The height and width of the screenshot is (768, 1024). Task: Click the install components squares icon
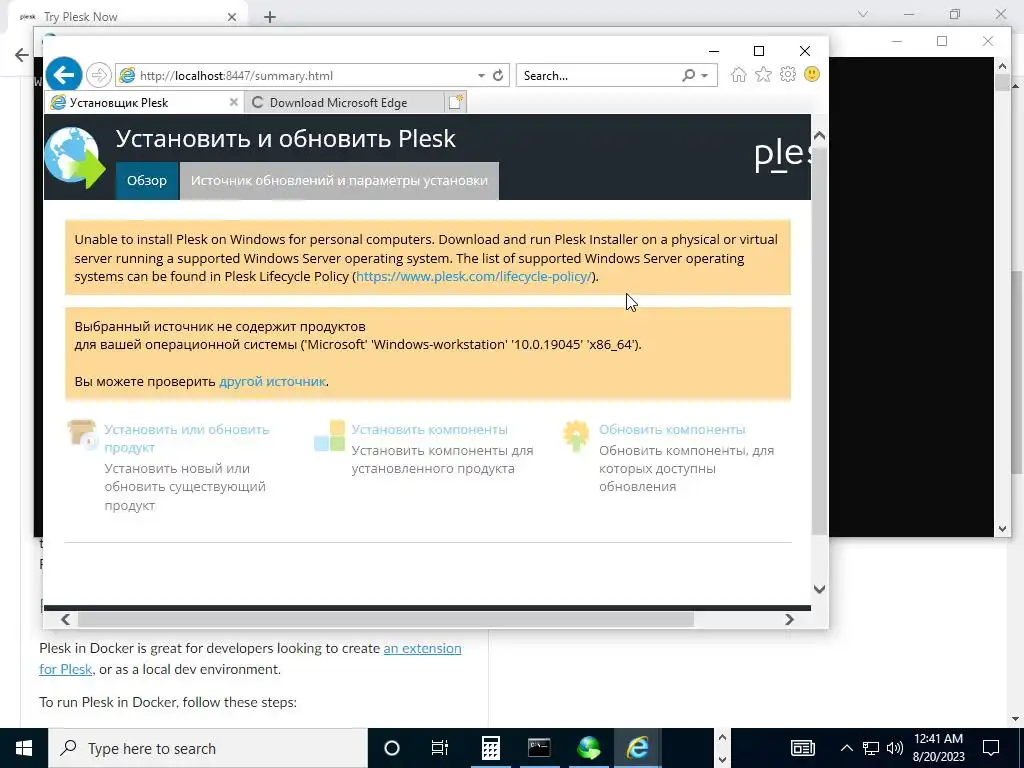[x=329, y=436]
